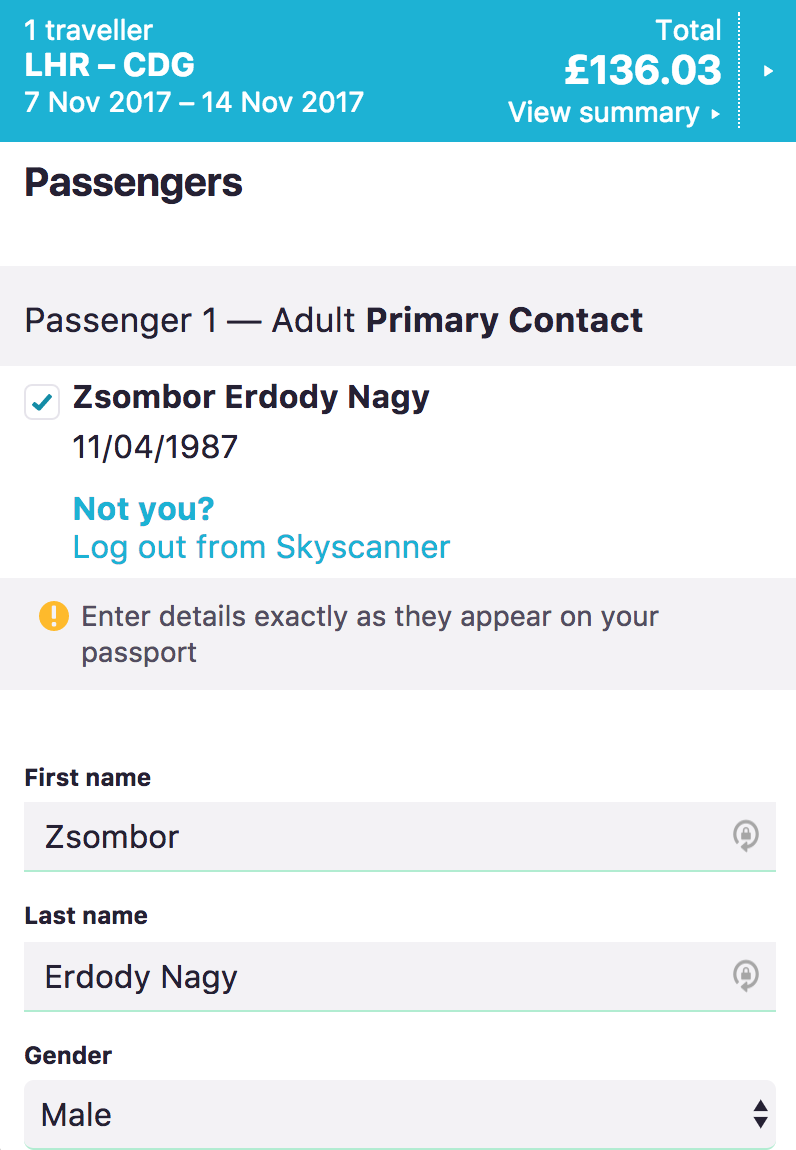Click the up-down arrows on the Gender selector
796x1150 pixels.
pos(760,1114)
